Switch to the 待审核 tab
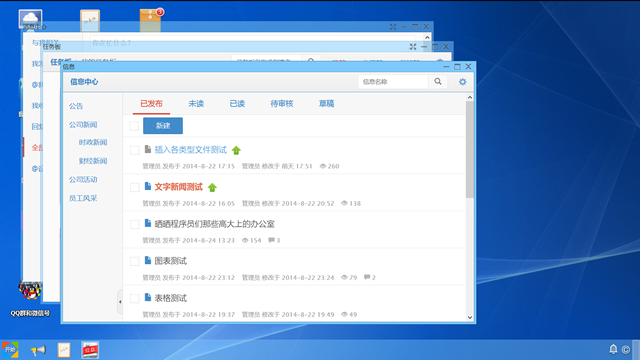The image size is (640, 360). pos(282,104)
